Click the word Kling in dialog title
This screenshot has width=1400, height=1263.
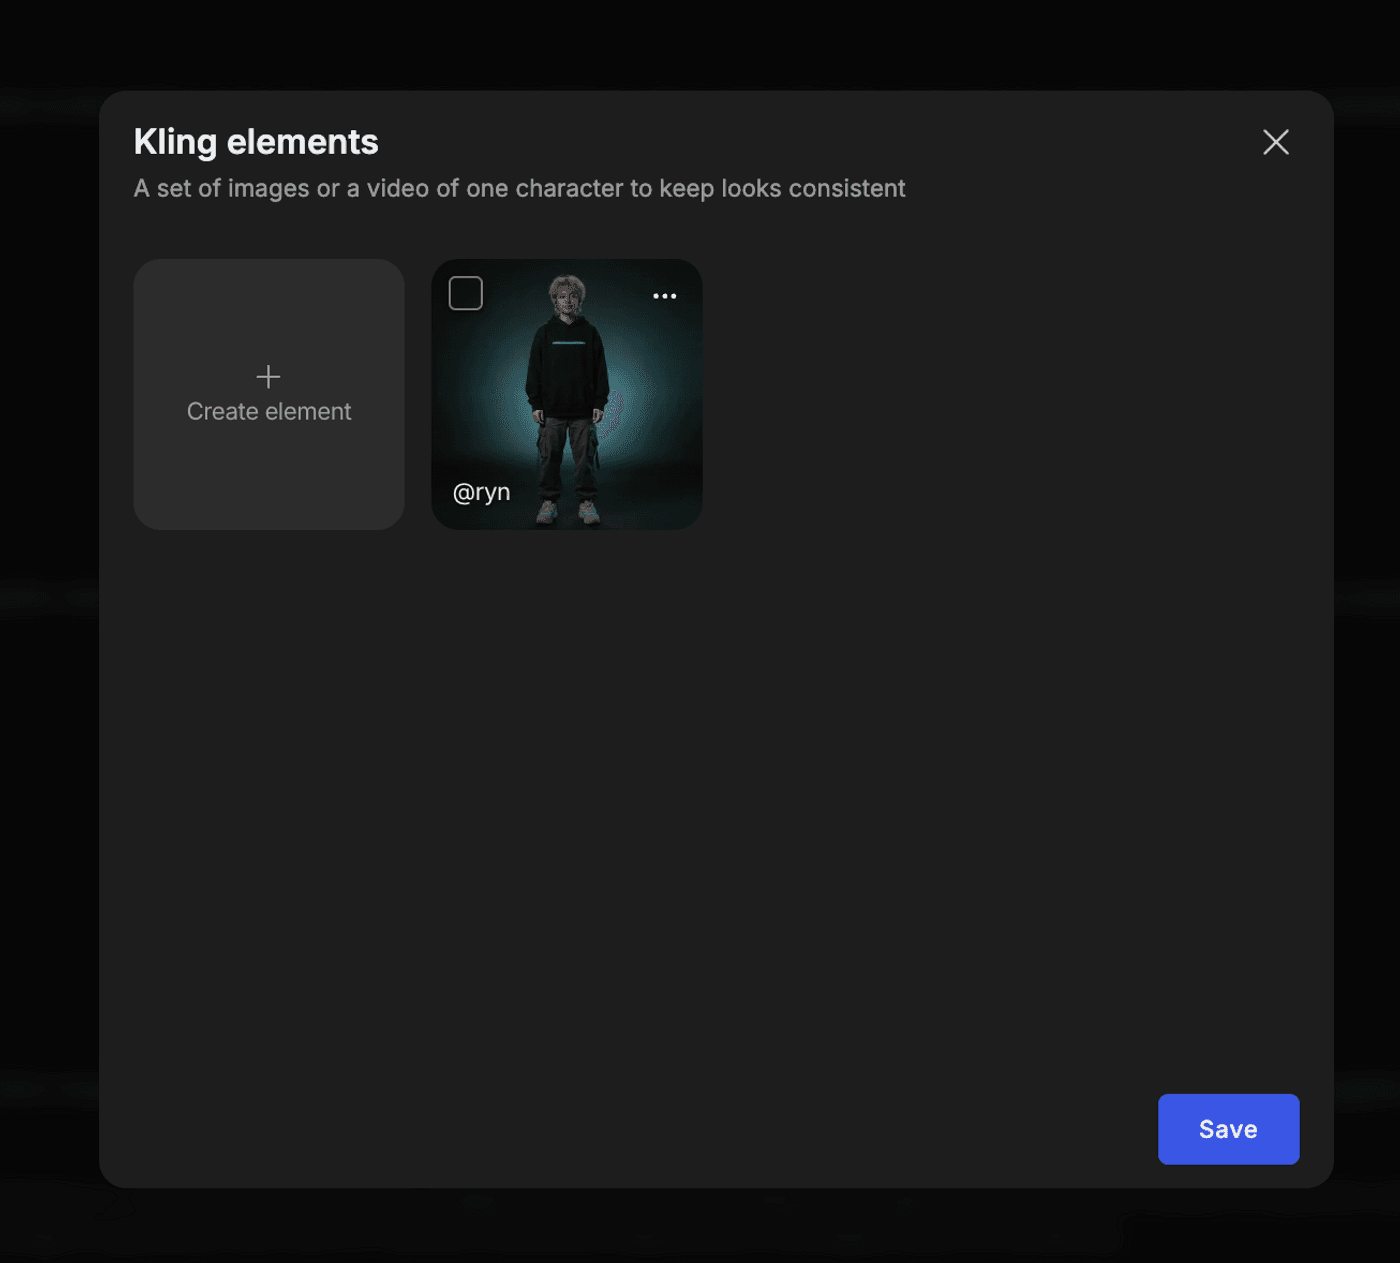pos(175,142)
